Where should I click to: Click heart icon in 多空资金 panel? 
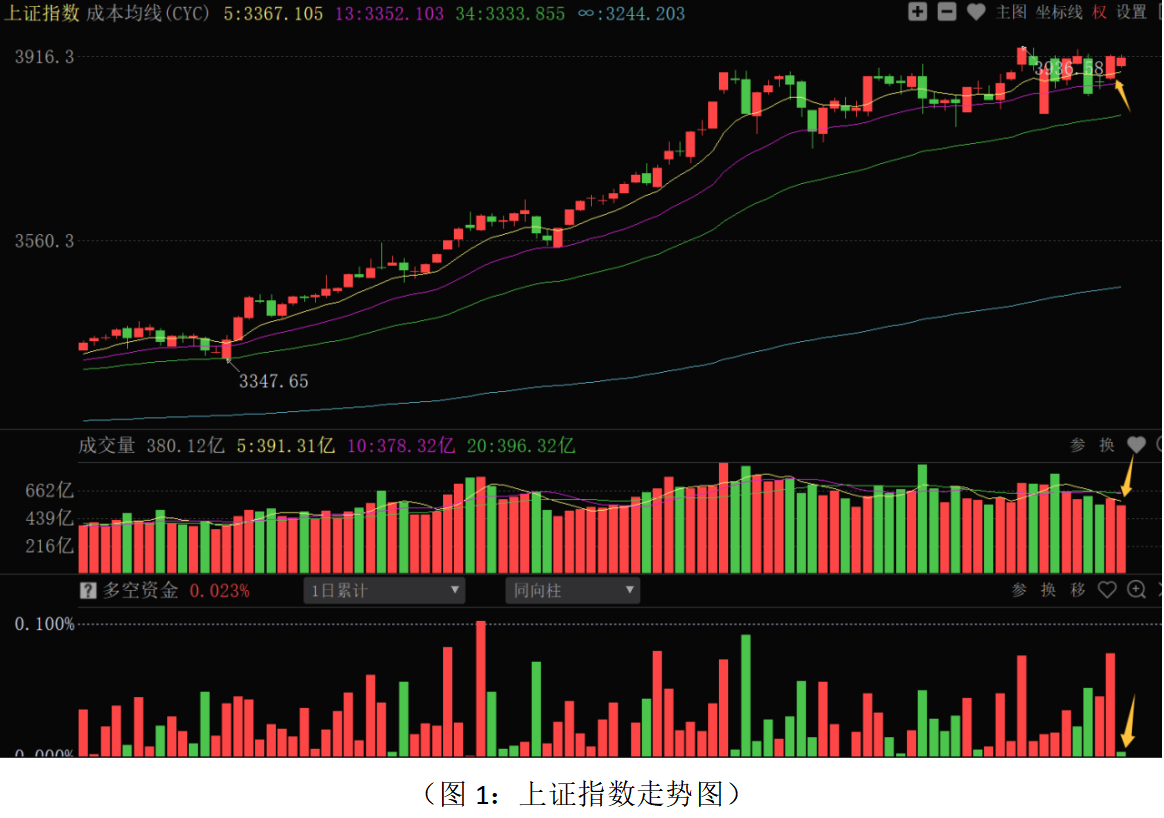[x=1107, y=590]
